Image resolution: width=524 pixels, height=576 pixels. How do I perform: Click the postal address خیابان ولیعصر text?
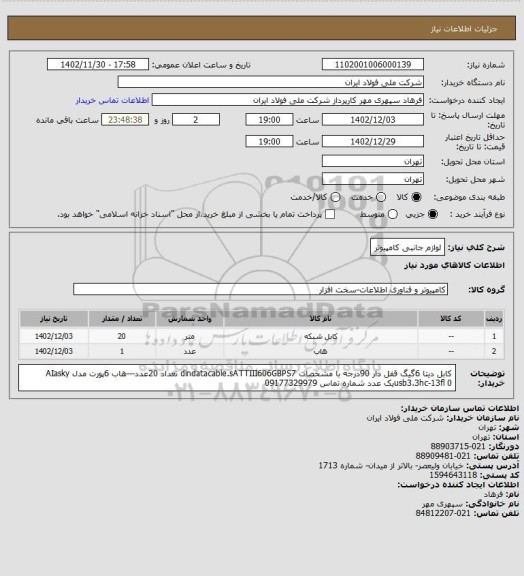point(391,465)
